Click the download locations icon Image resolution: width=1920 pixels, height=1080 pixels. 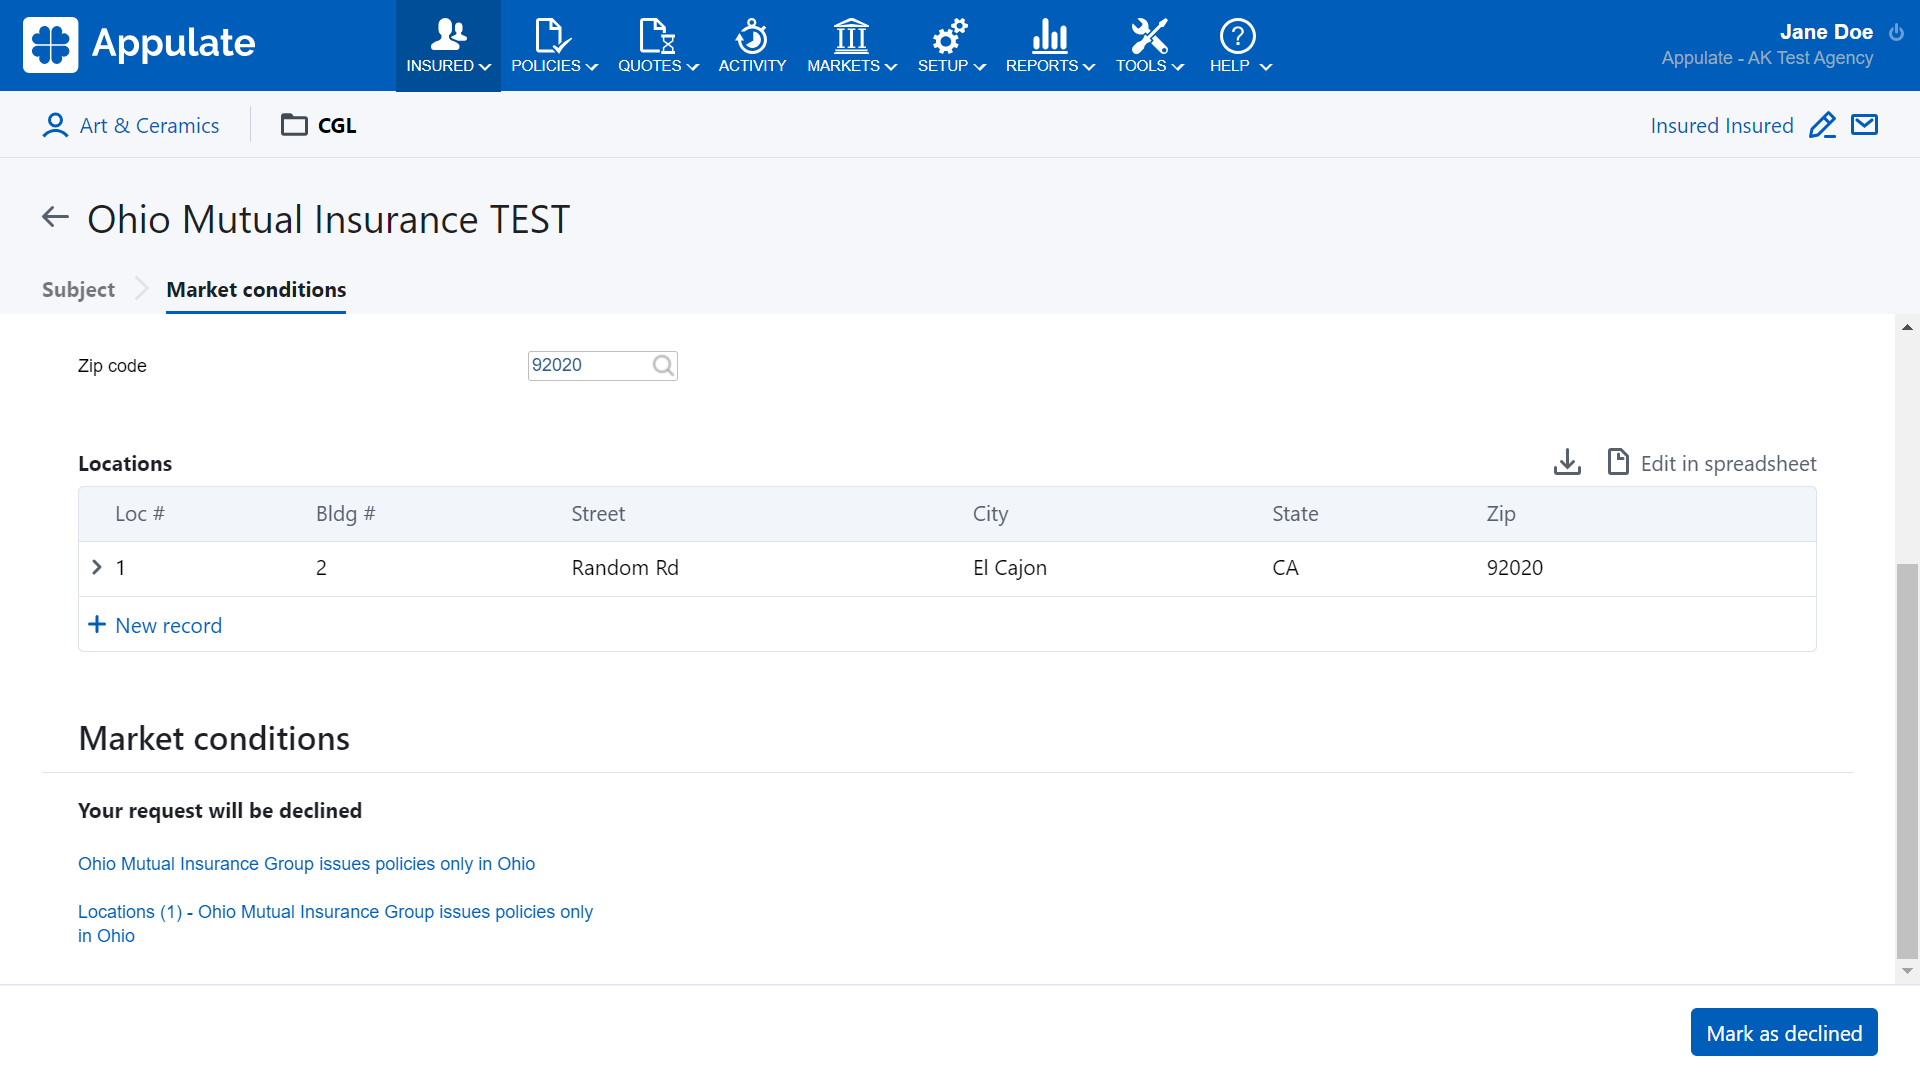click(1567, 462)
